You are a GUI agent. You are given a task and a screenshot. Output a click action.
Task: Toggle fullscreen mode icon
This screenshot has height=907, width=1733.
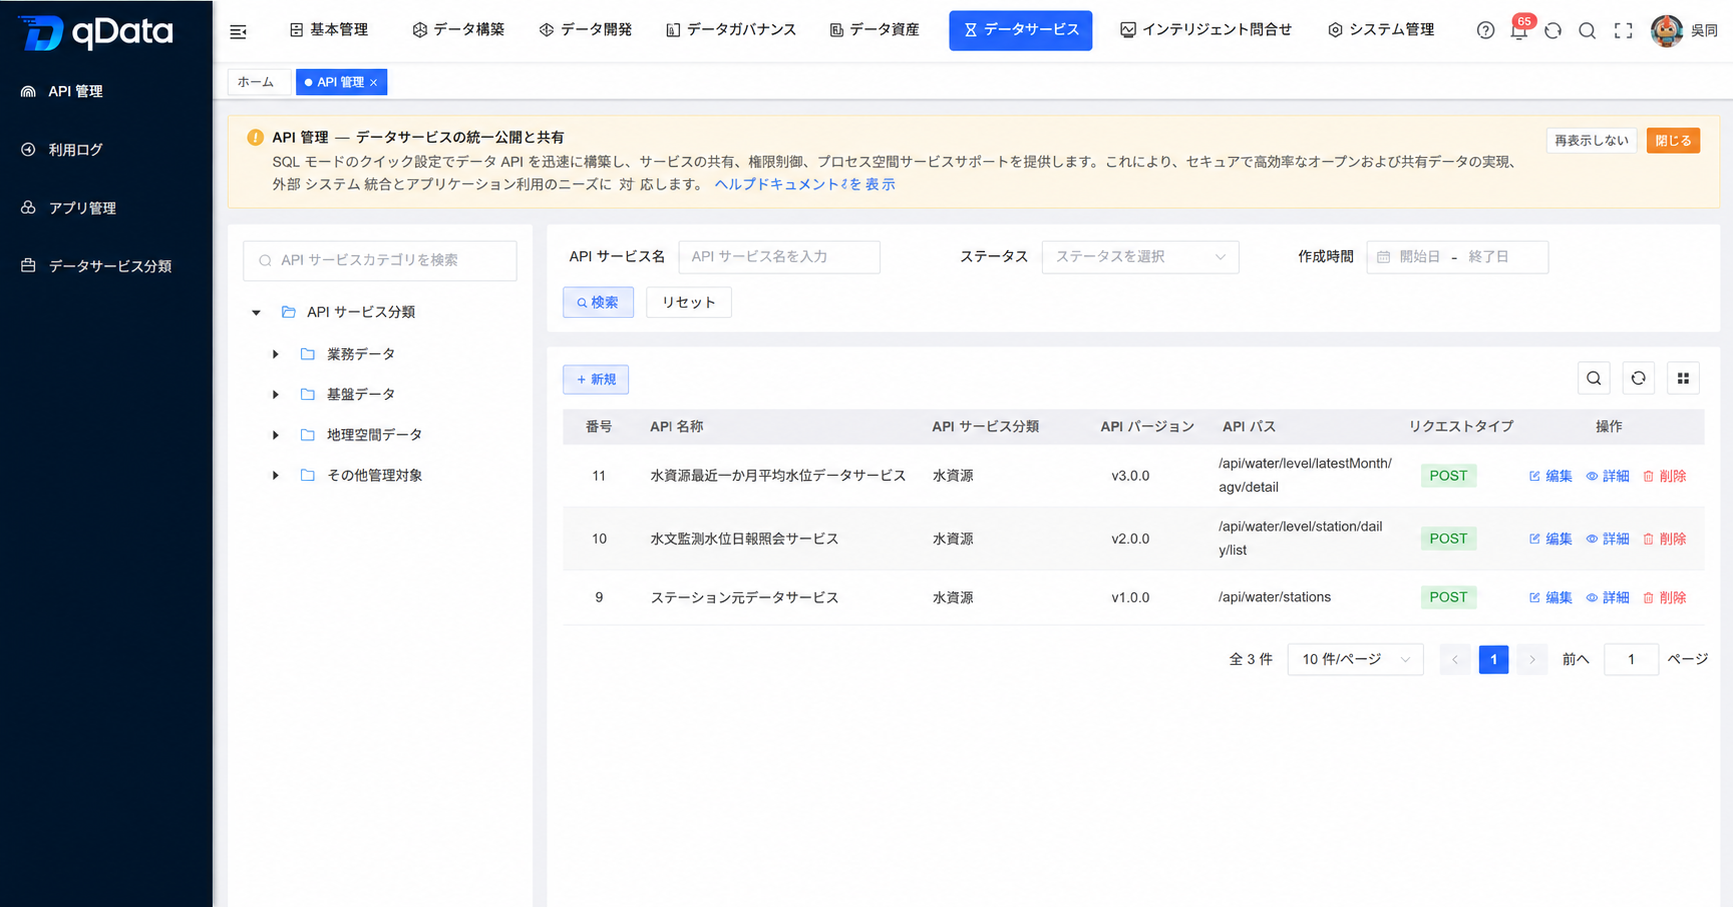(1623, 31)
